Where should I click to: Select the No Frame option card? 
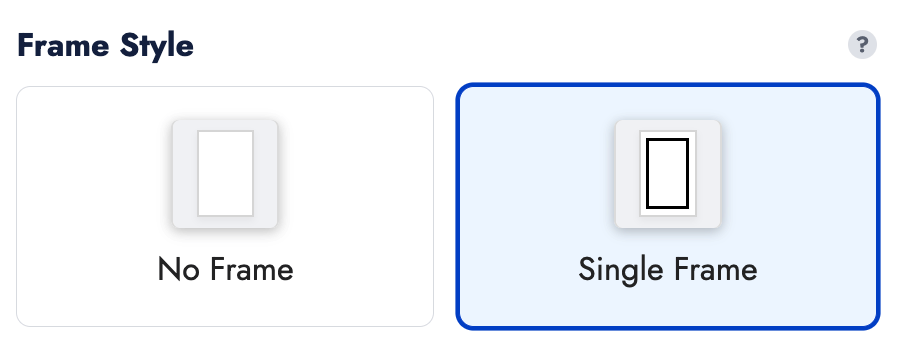click(x=225, y=206)
